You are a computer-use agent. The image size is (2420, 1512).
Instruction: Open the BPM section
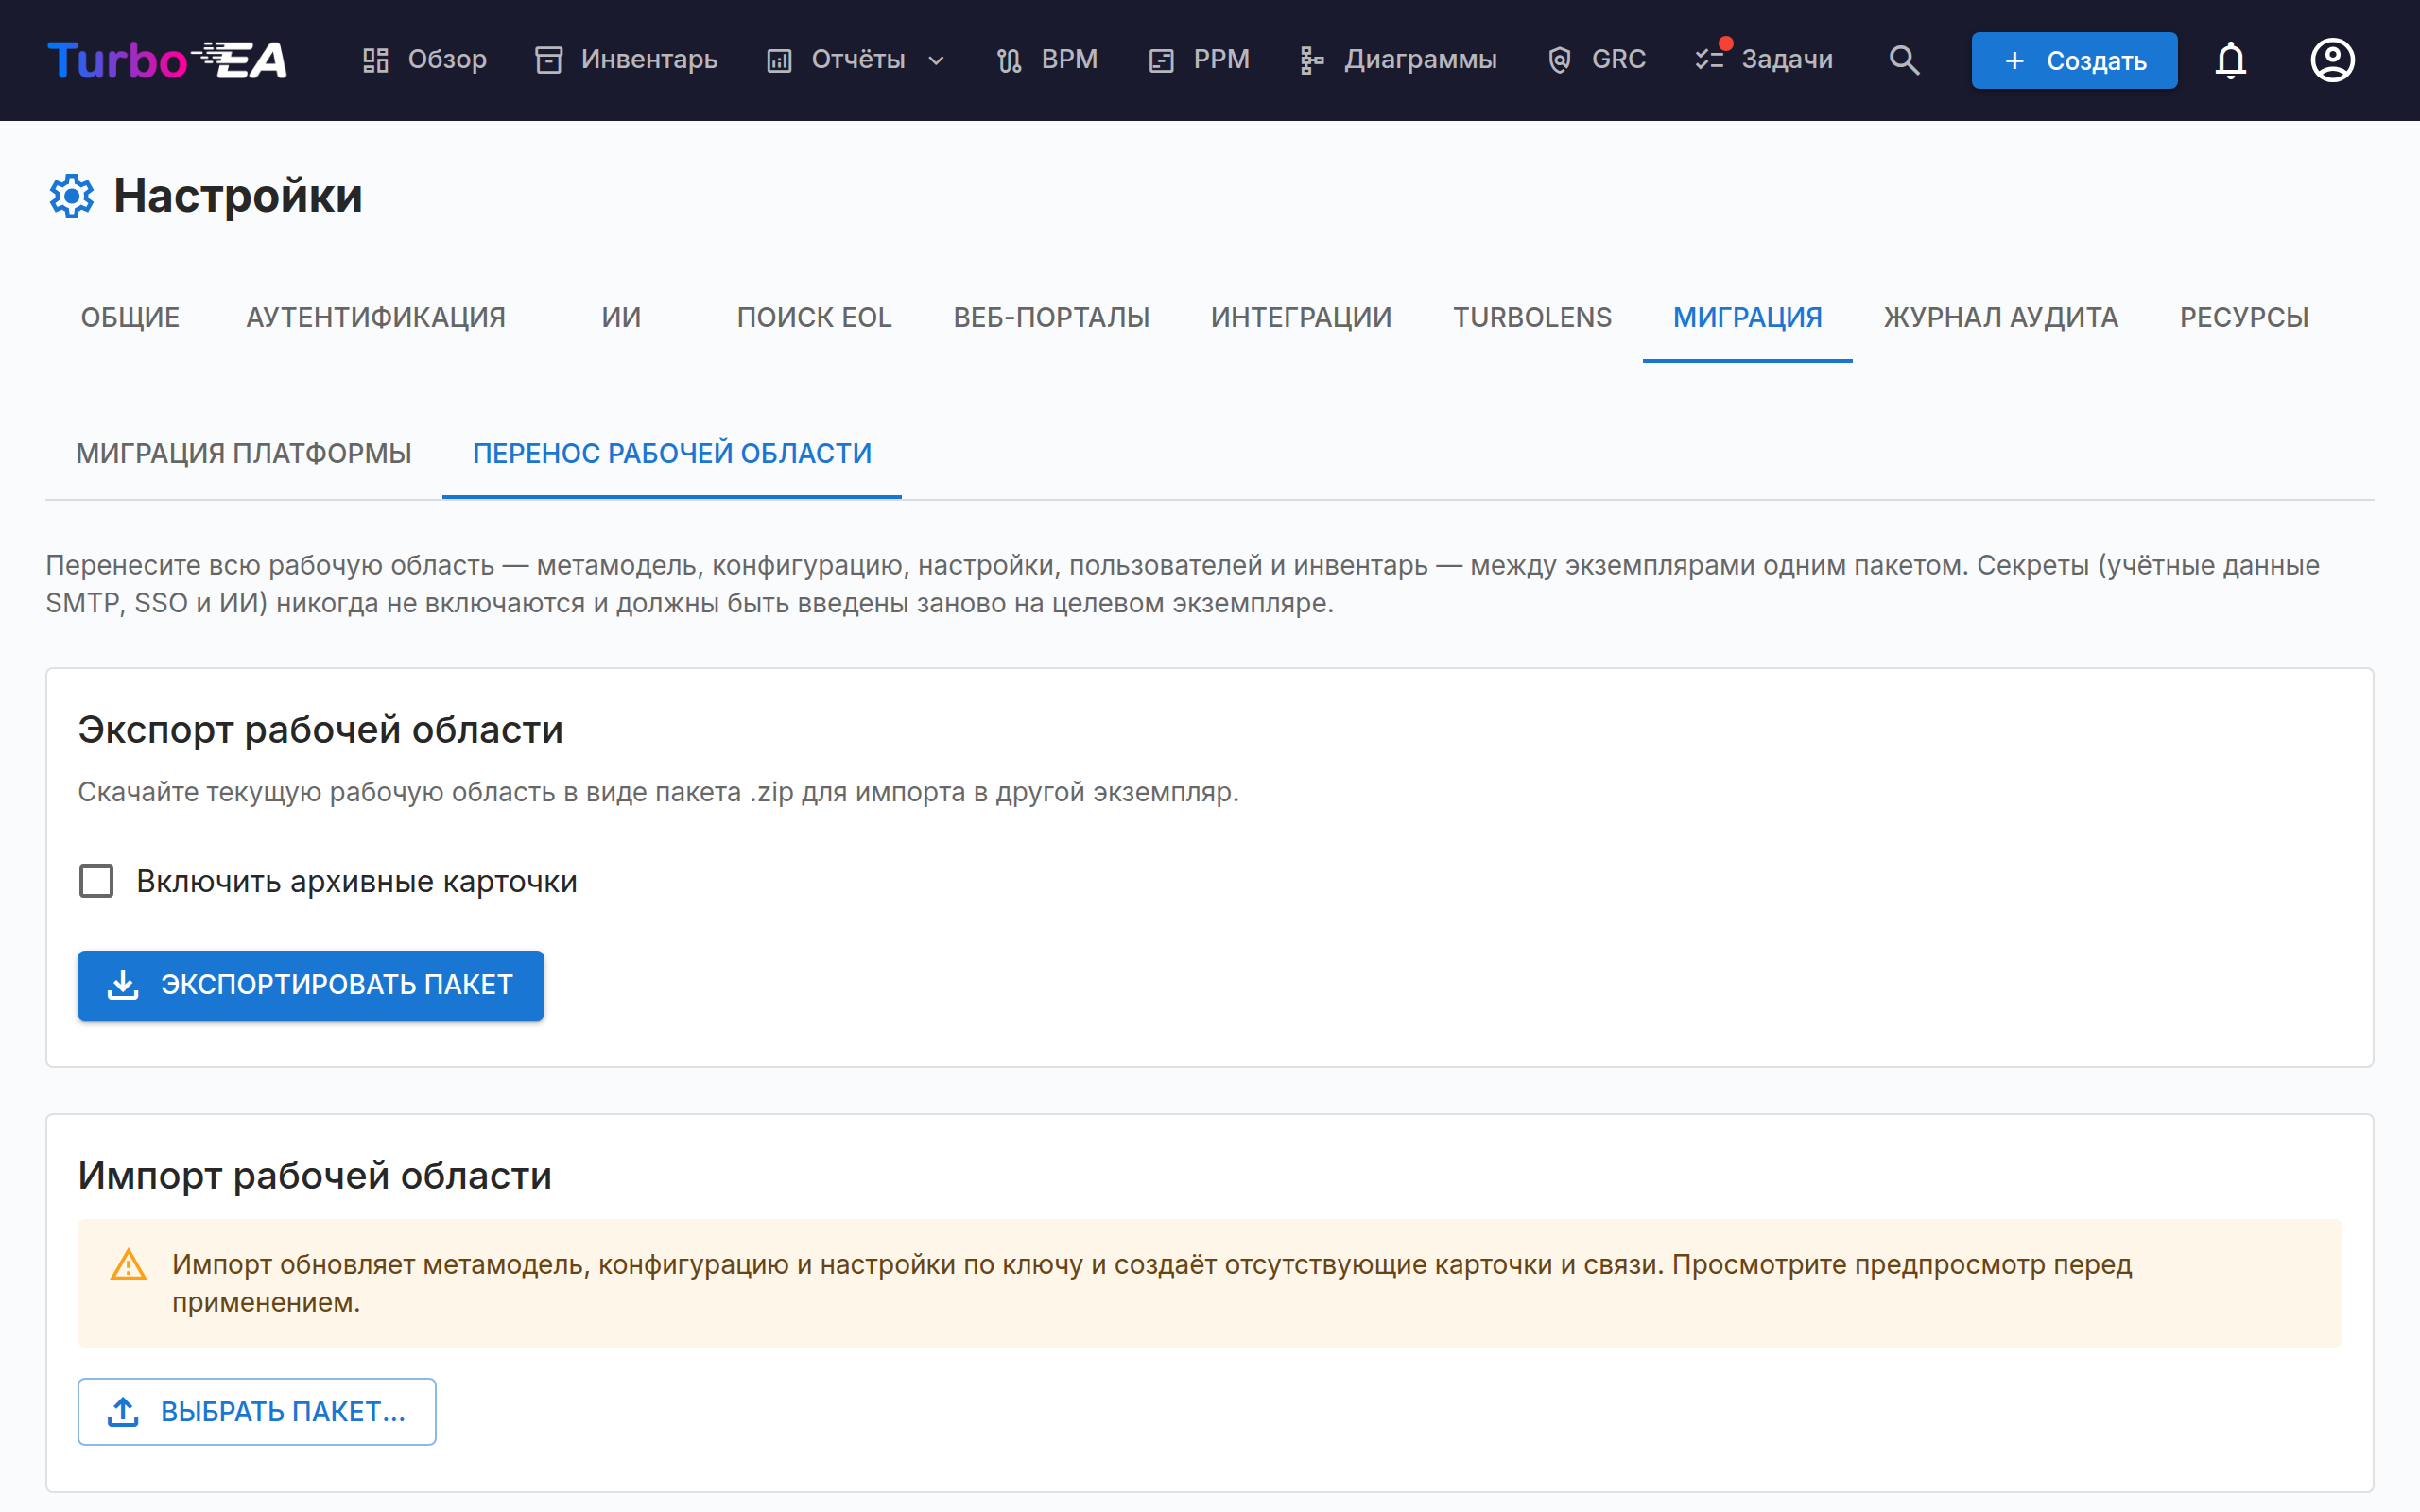pyautogui.click(x=1047, y=60)
